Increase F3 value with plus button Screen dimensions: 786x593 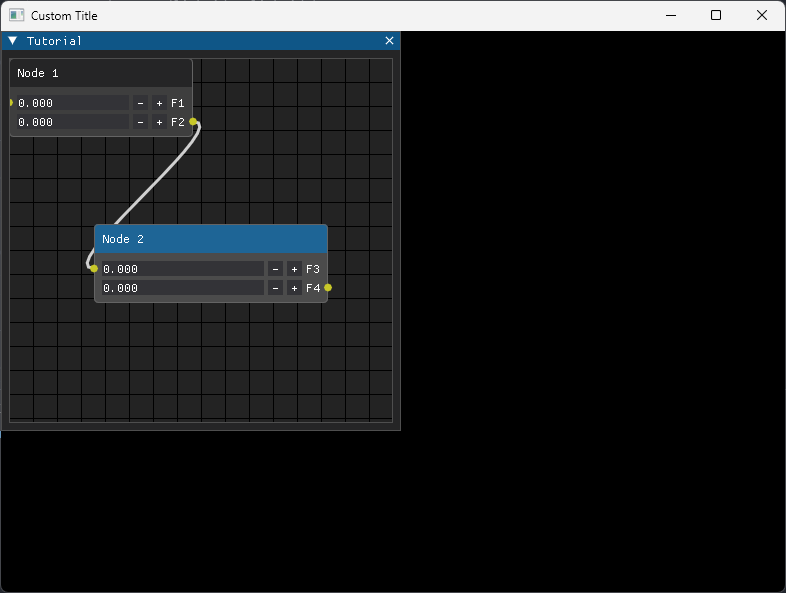[x=294, y=269]
